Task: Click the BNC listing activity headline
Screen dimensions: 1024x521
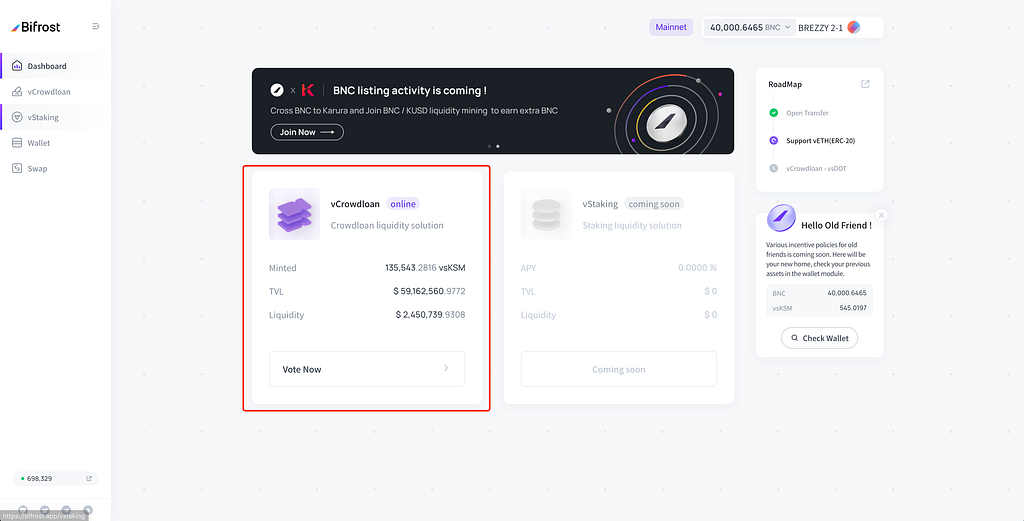Action: 409,91
